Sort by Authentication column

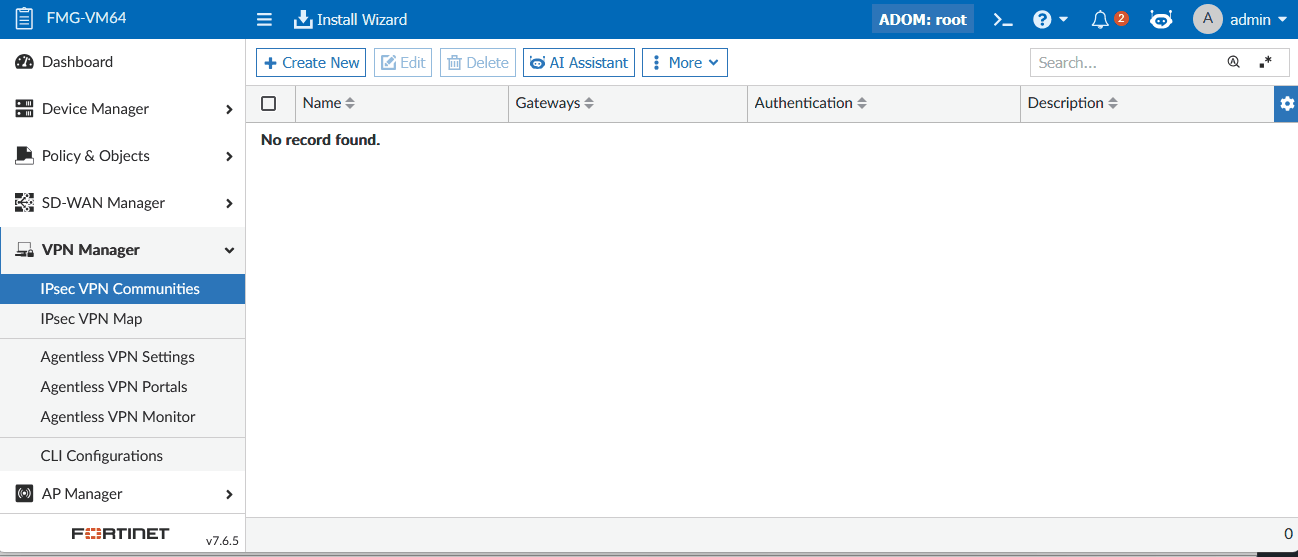pyautogui.click(x=811, y=103)
